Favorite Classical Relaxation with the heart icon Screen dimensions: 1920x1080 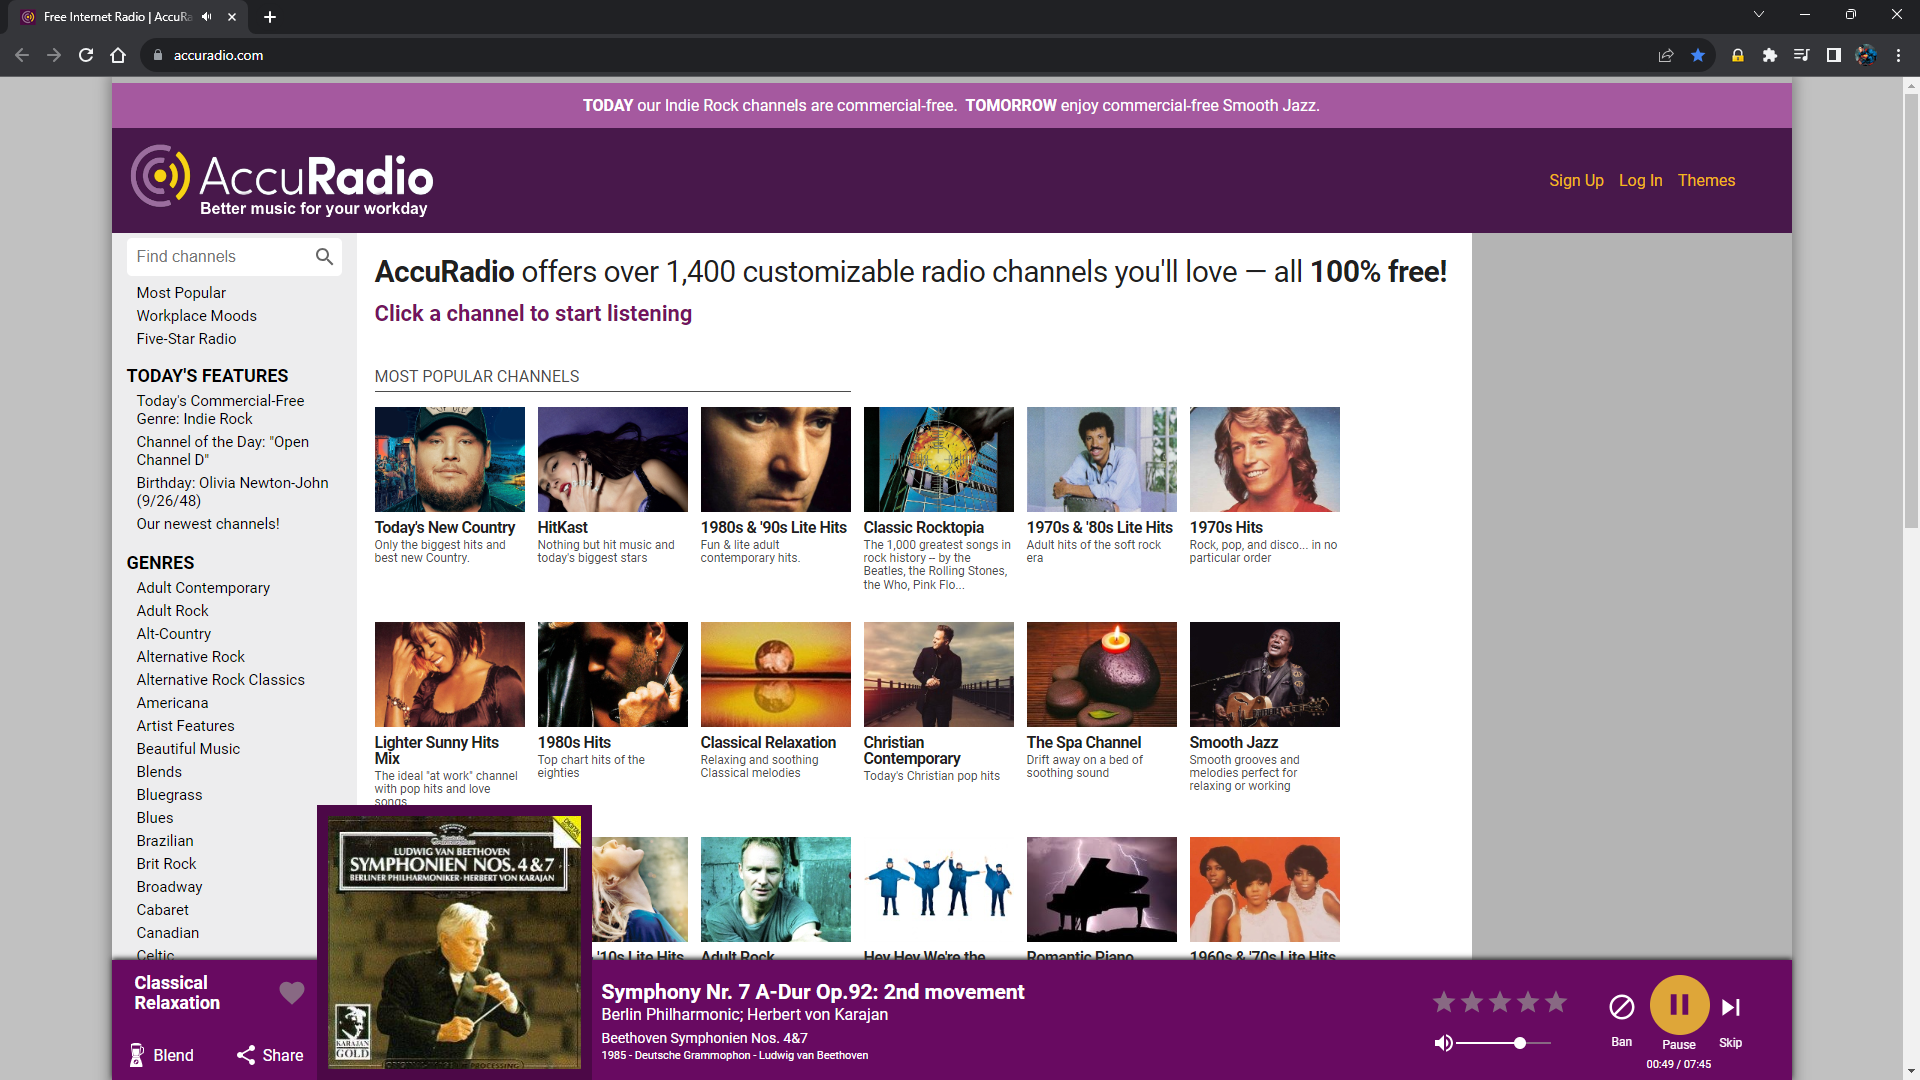click(x=291, y=993)
